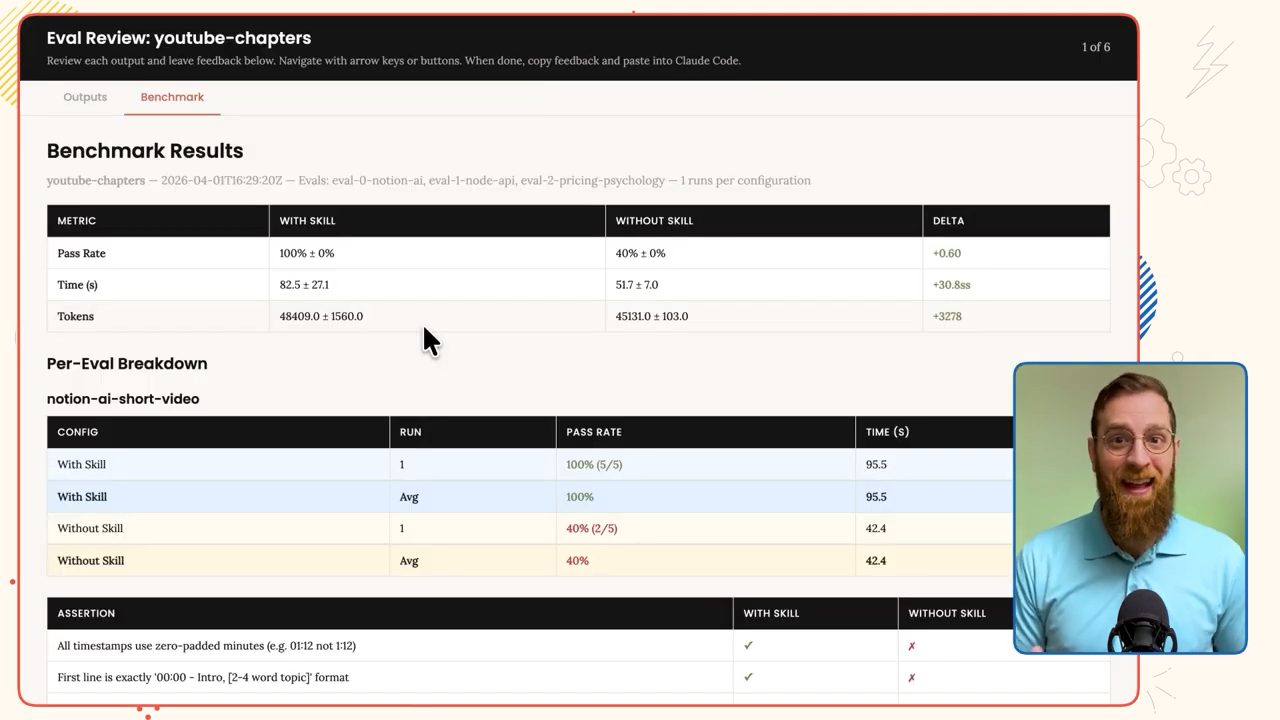Click the '51.7 ± 7.0' time value
This screenshot has width=1280, height=720.
point(637,285)
